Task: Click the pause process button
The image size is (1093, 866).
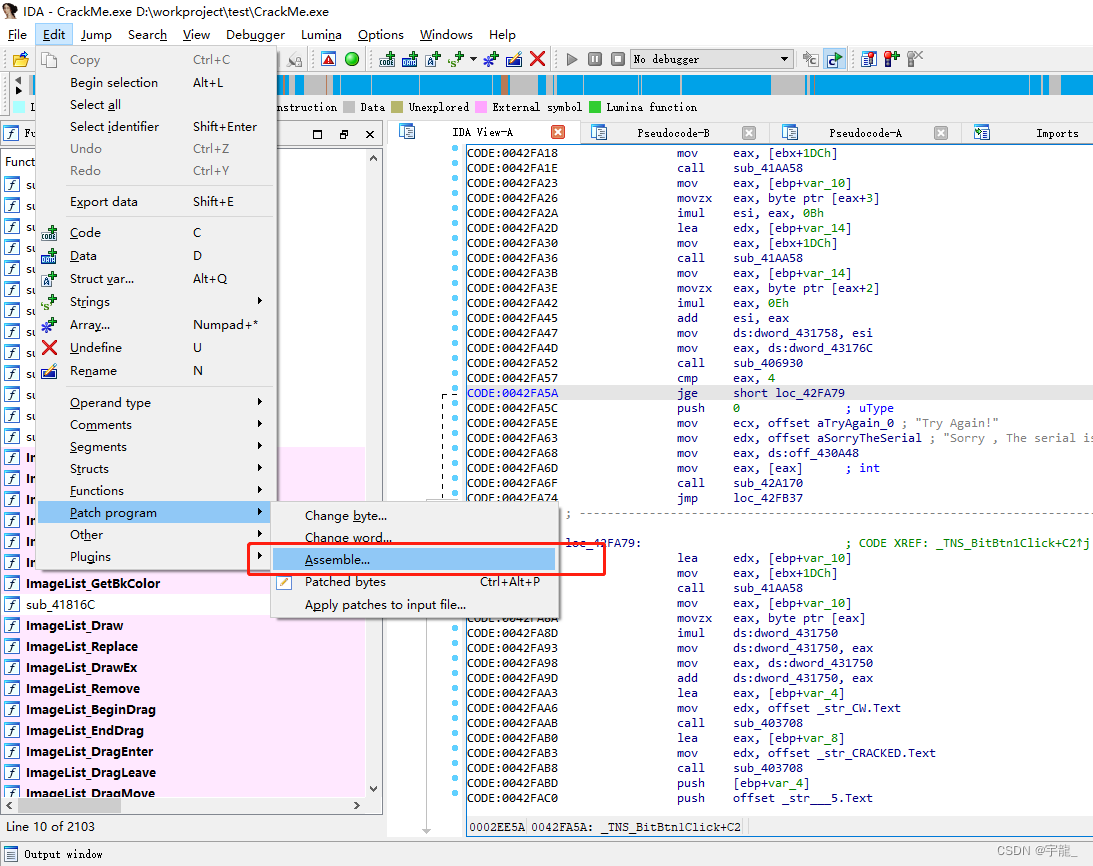Action: tap(595, 59)
